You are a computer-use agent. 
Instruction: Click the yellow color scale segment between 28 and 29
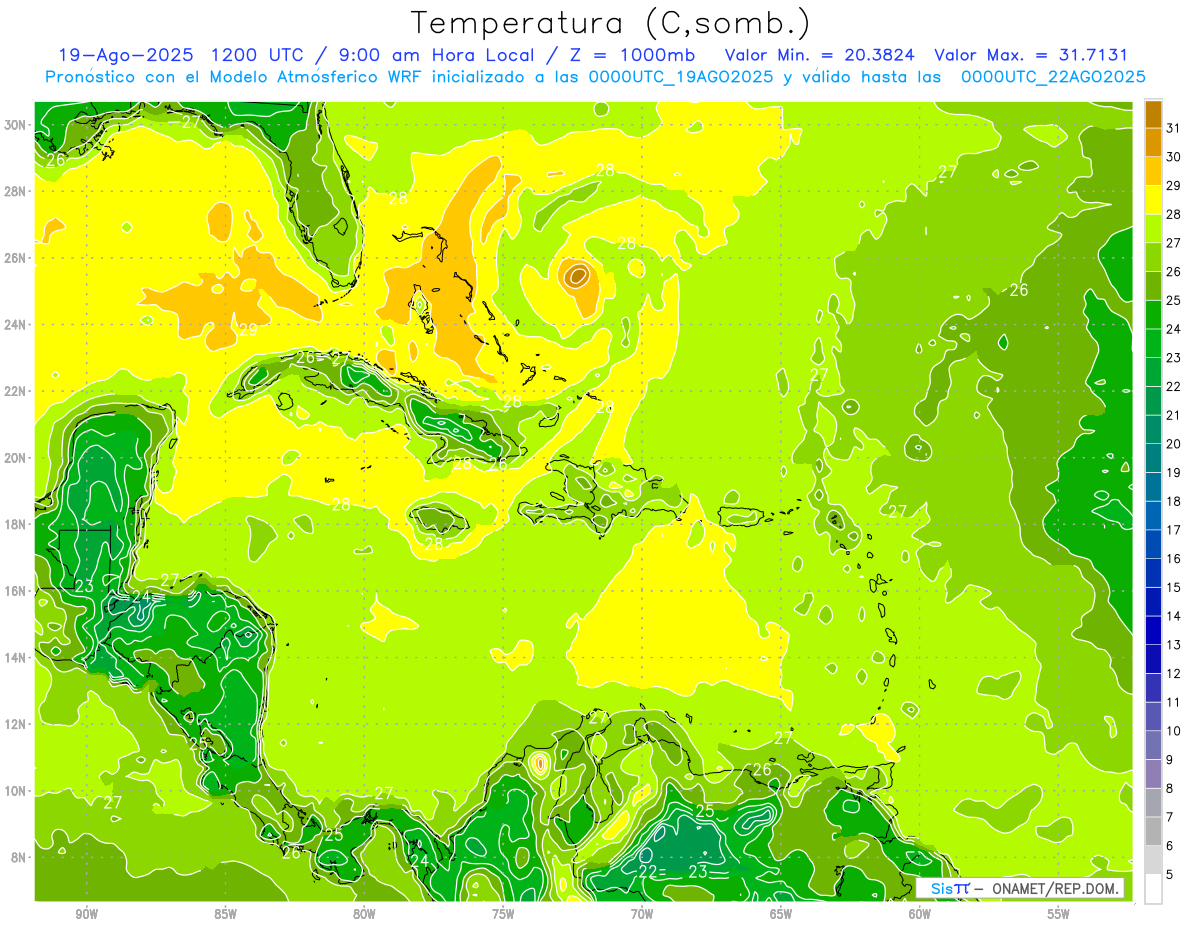pyautogui.click(x=1153, y=200)
